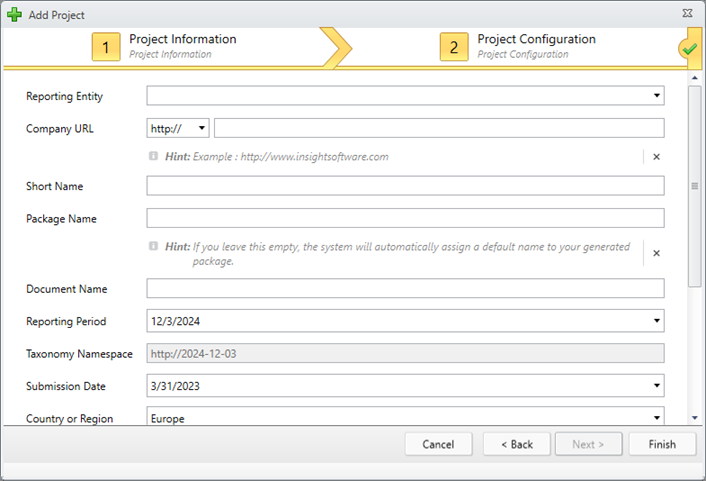The height and width of the screenshot is (481, 706).
Task: Click the green plus Add Project icon
Action: (x=14, y=14)
